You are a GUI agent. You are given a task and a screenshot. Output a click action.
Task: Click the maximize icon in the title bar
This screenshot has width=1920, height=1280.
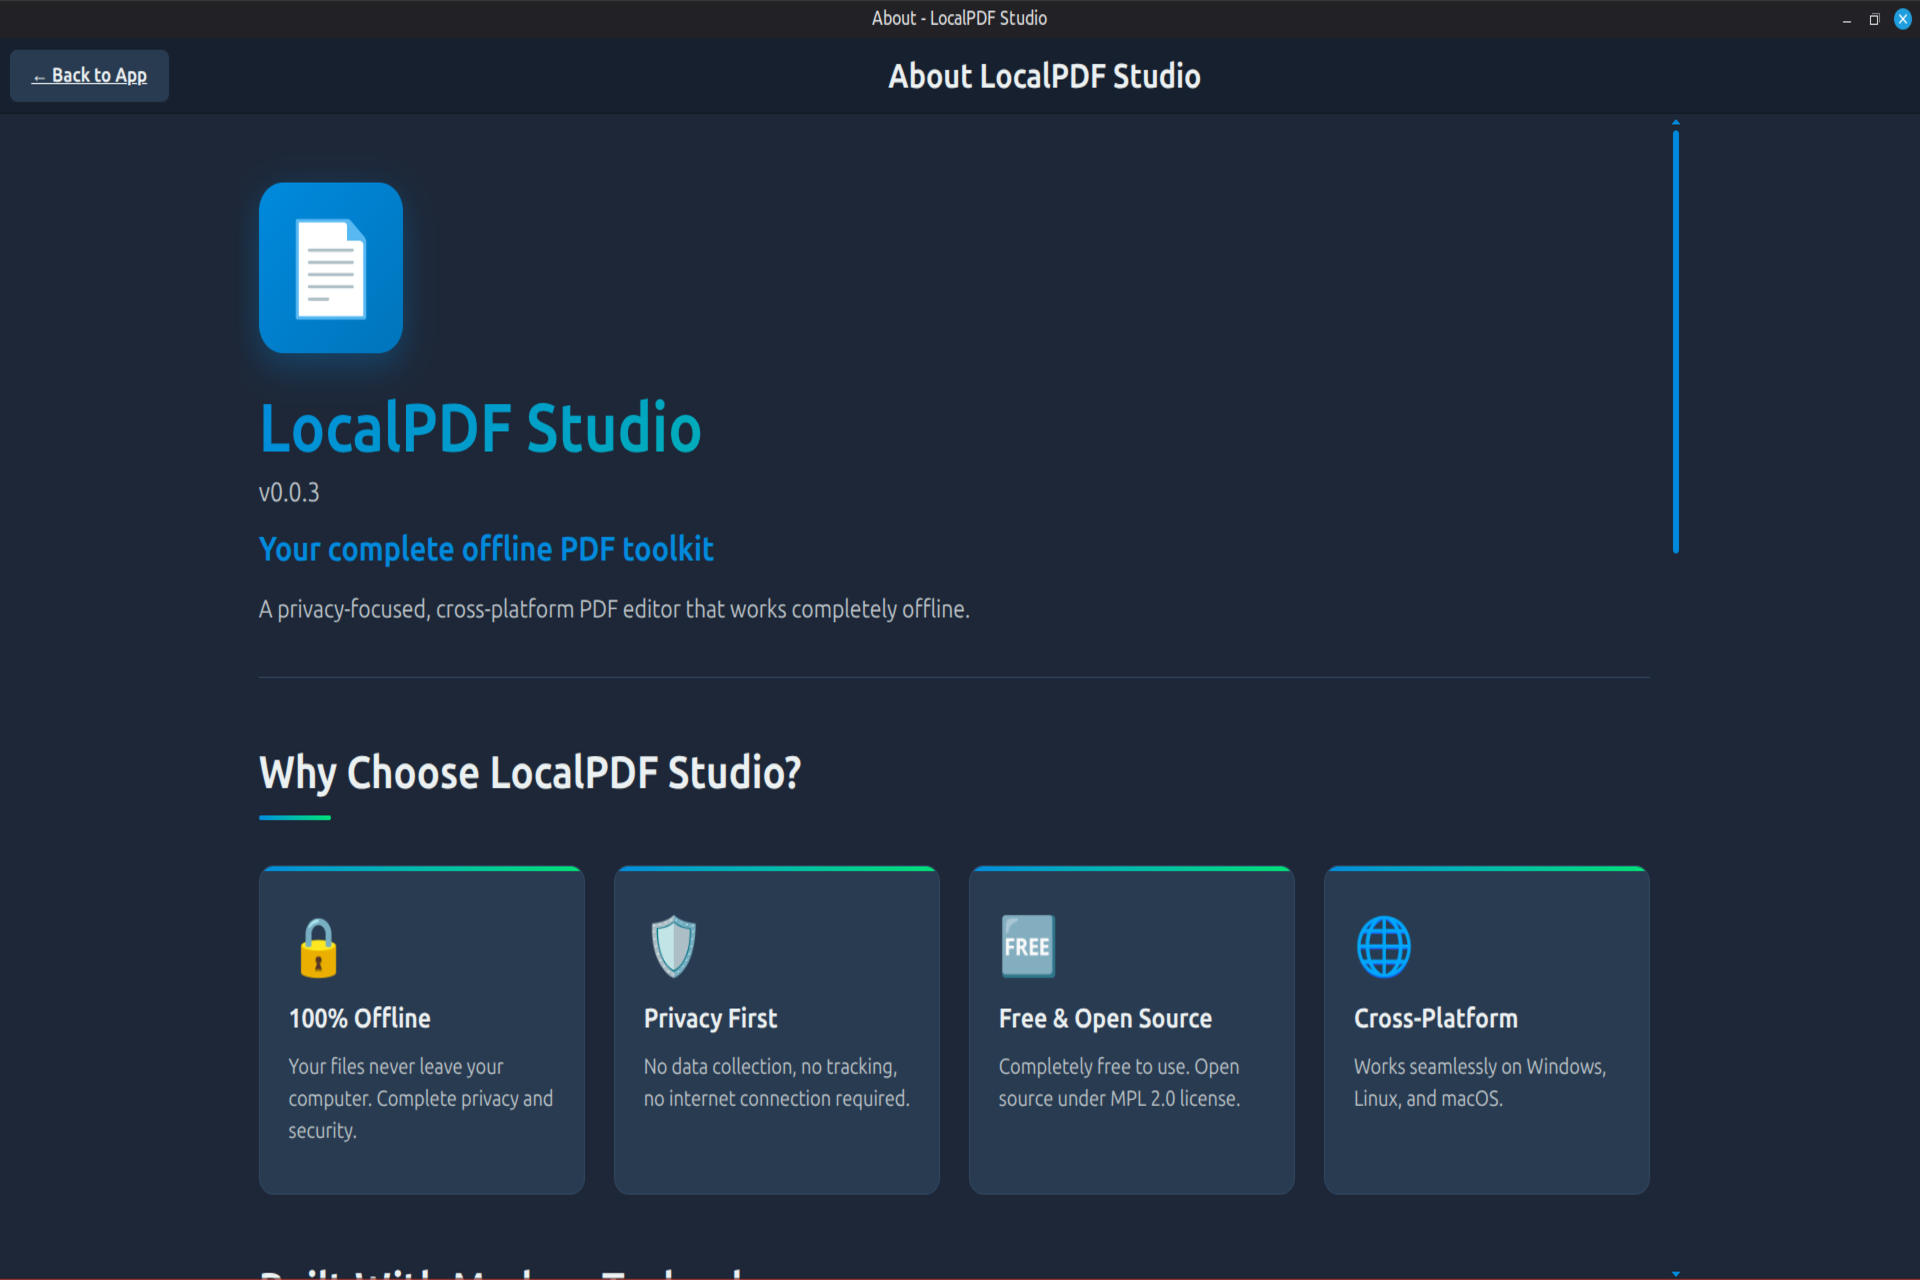[x=1874, y=18]
